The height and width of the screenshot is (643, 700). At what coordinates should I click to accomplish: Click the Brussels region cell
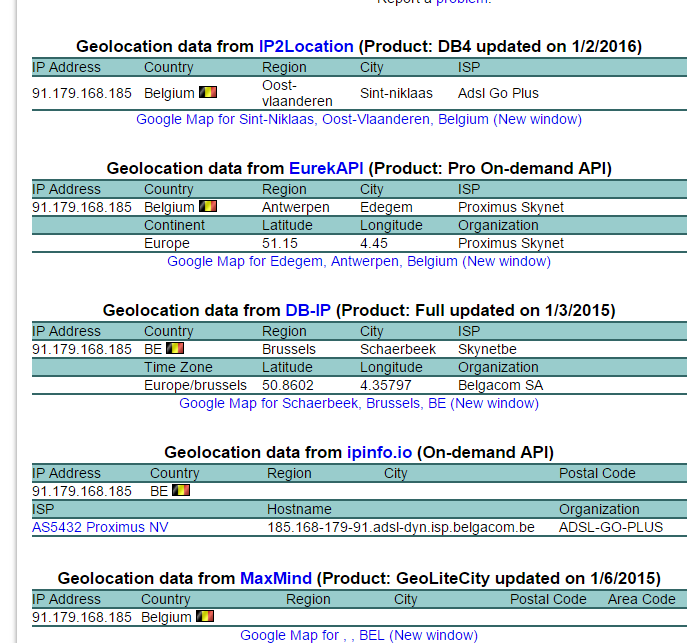coord(289,349)
